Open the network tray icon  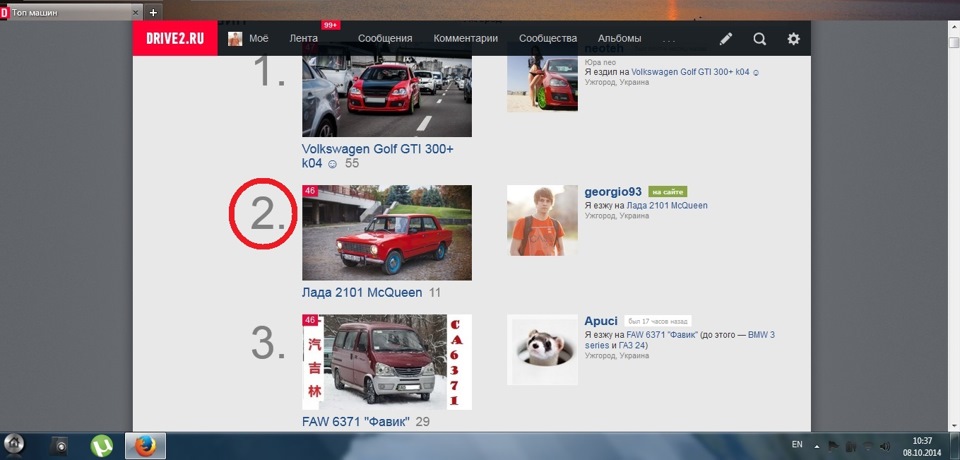[x=868, y=447]
